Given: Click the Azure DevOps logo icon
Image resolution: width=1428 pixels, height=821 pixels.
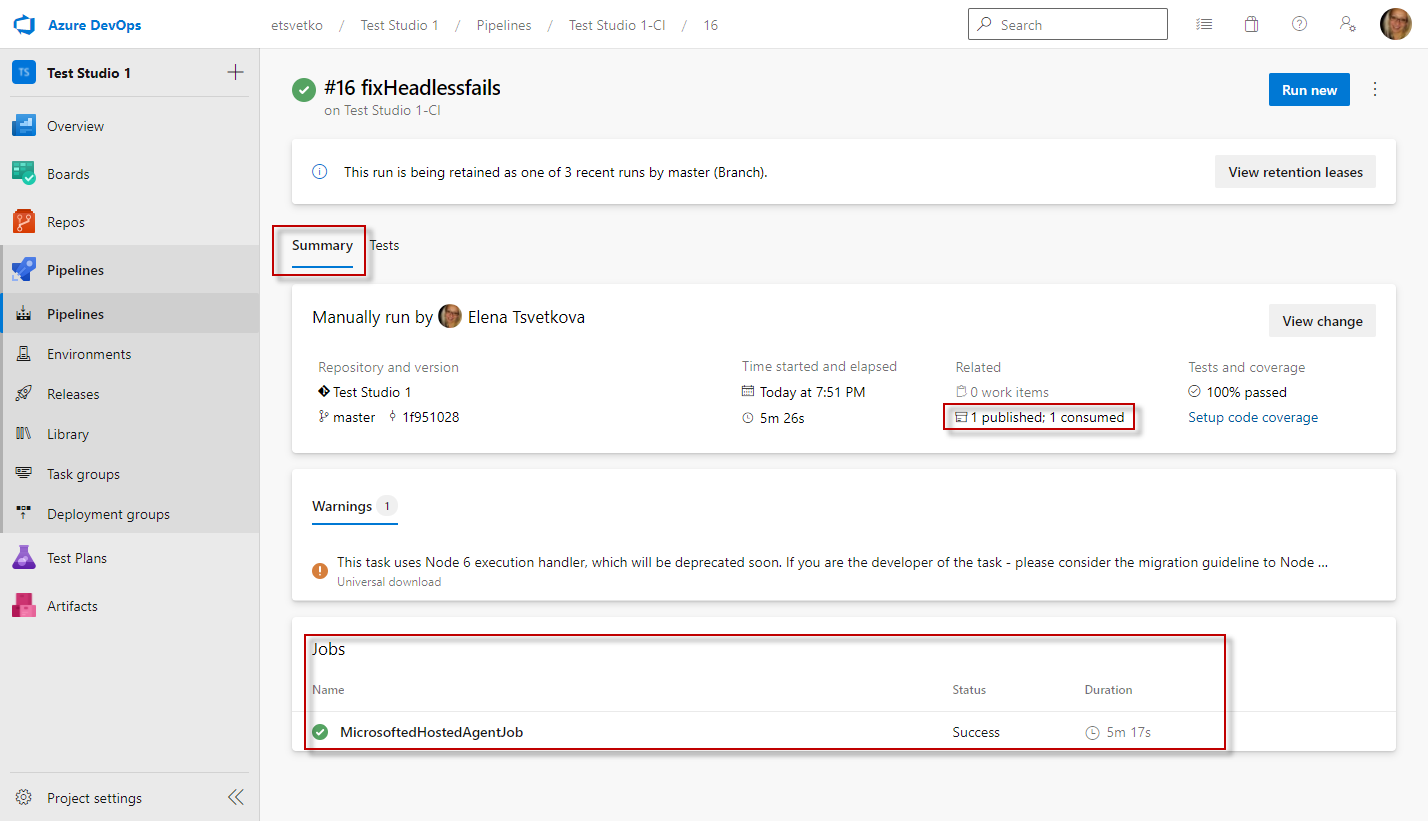Looking at the screenshot, I should click(25, 25).
